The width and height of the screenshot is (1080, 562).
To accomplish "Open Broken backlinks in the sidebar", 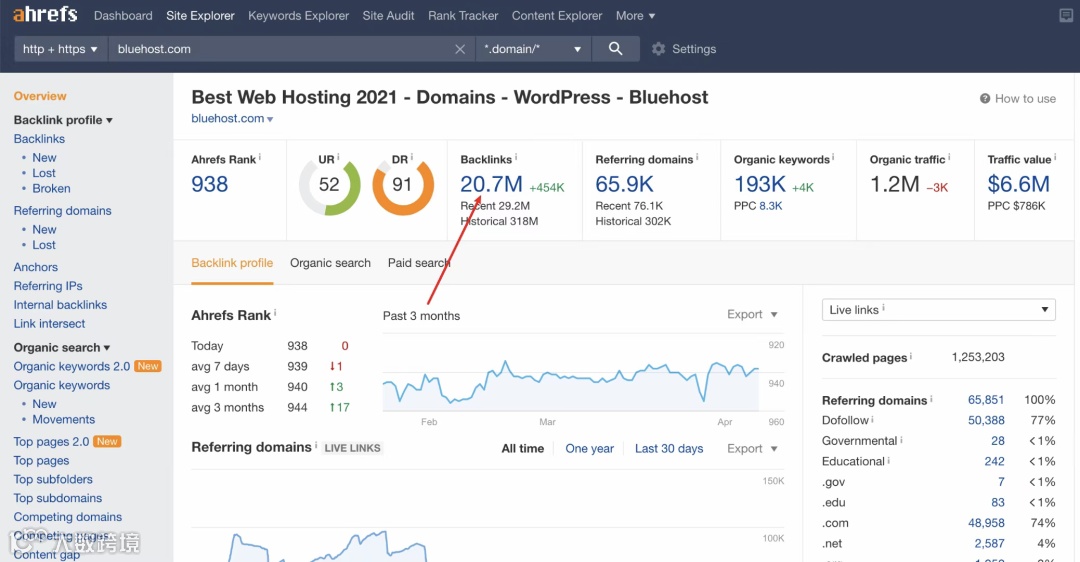I will [x=51, y=189].
